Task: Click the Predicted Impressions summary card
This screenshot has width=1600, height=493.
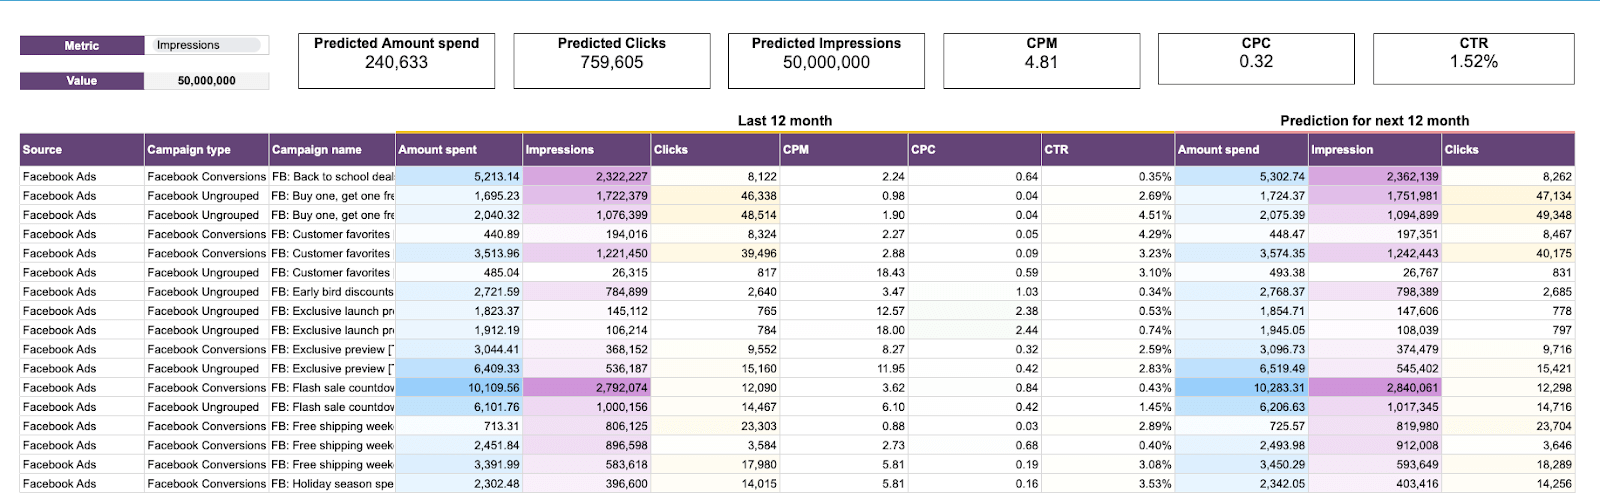Action: pyautogui.click(x=826, y=61)
